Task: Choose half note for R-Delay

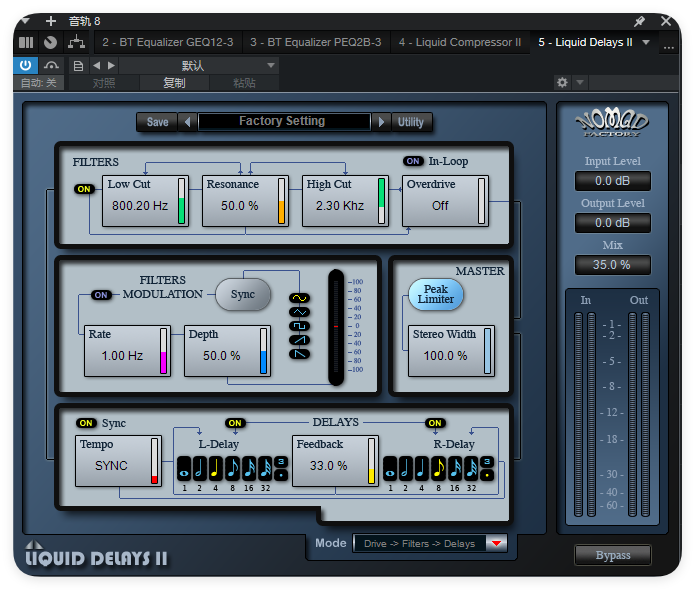Action: 406,469
